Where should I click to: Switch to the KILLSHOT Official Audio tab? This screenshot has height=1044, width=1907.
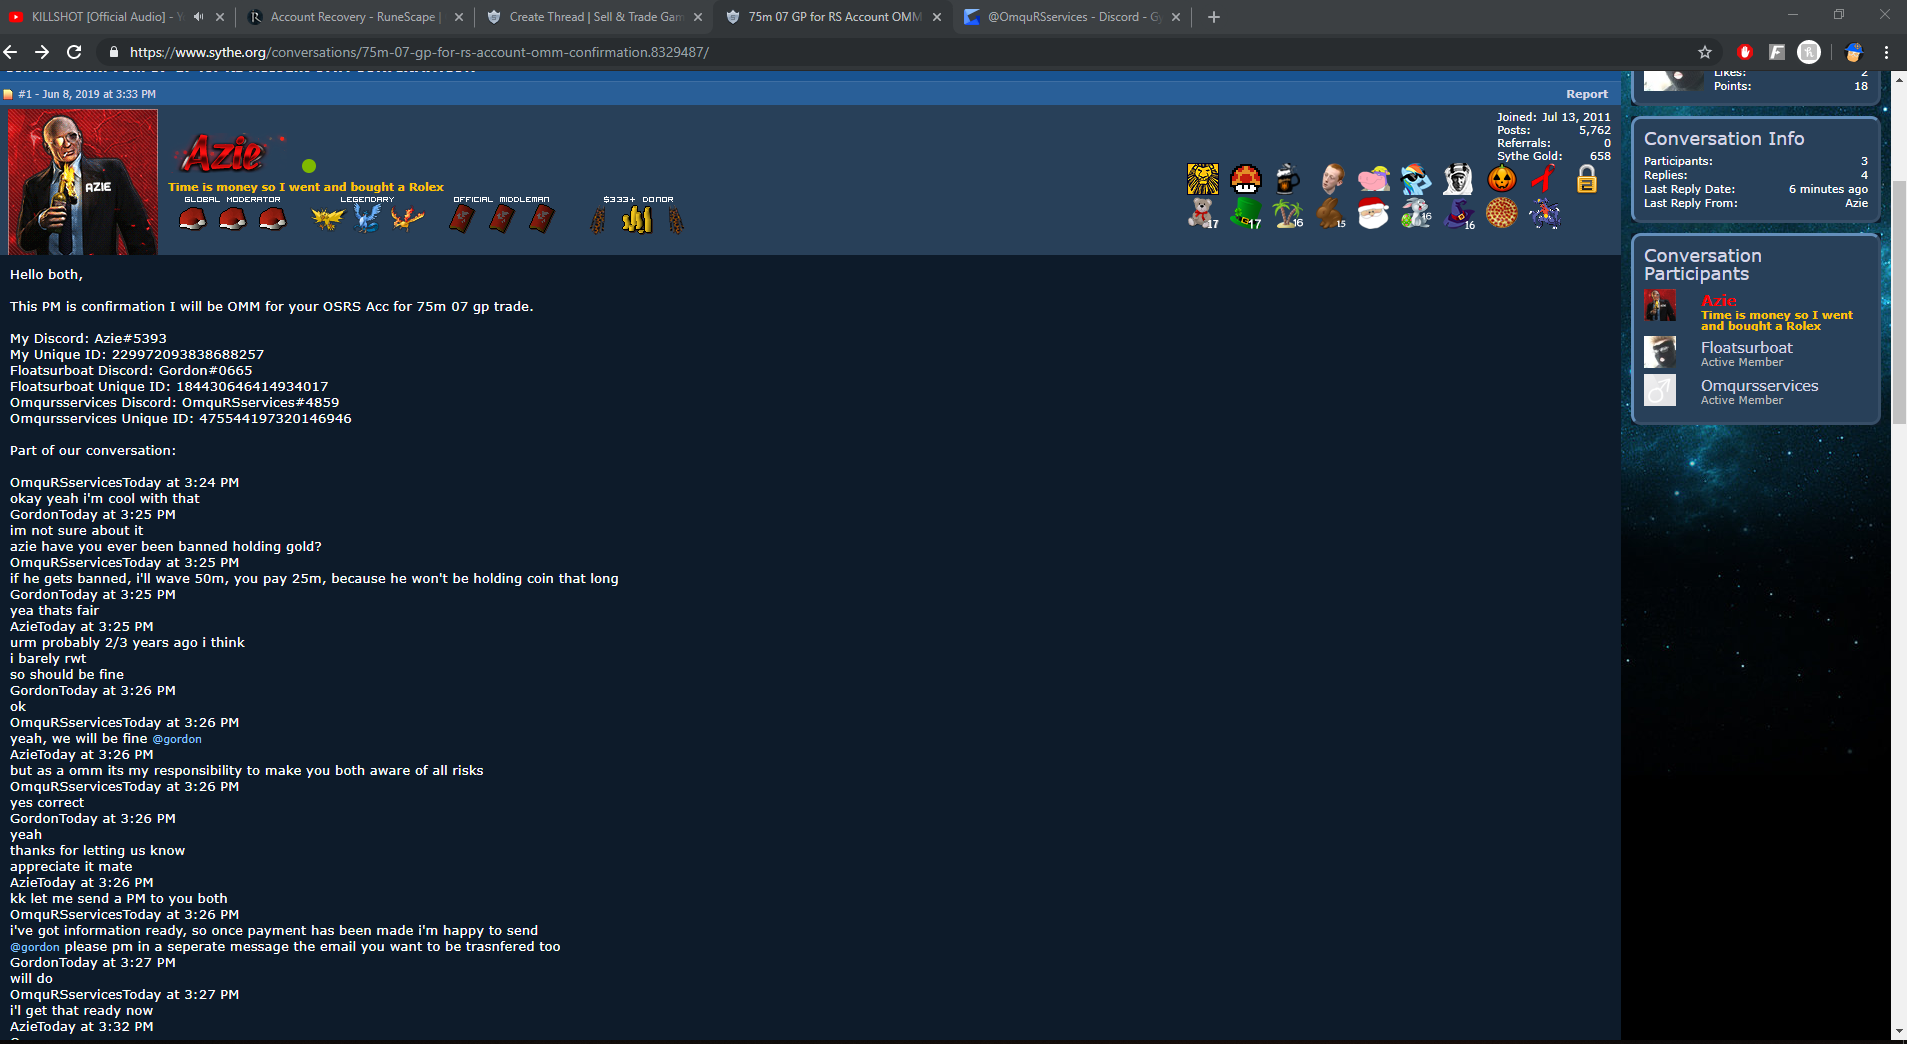point(105,17)
